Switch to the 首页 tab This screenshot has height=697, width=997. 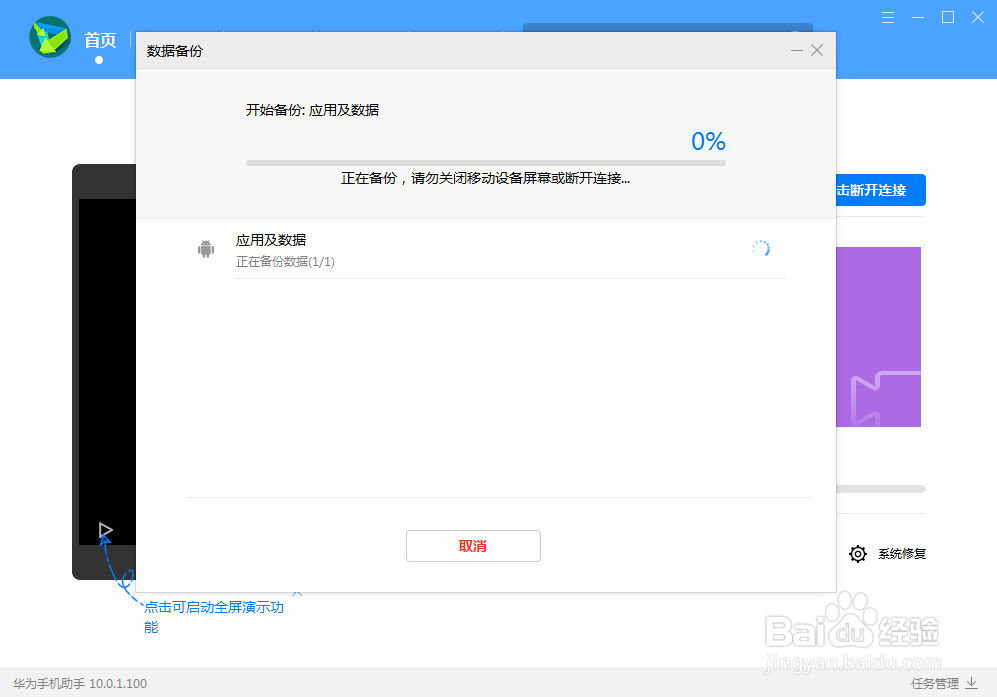pyautogui.click(x=101, y=39)
